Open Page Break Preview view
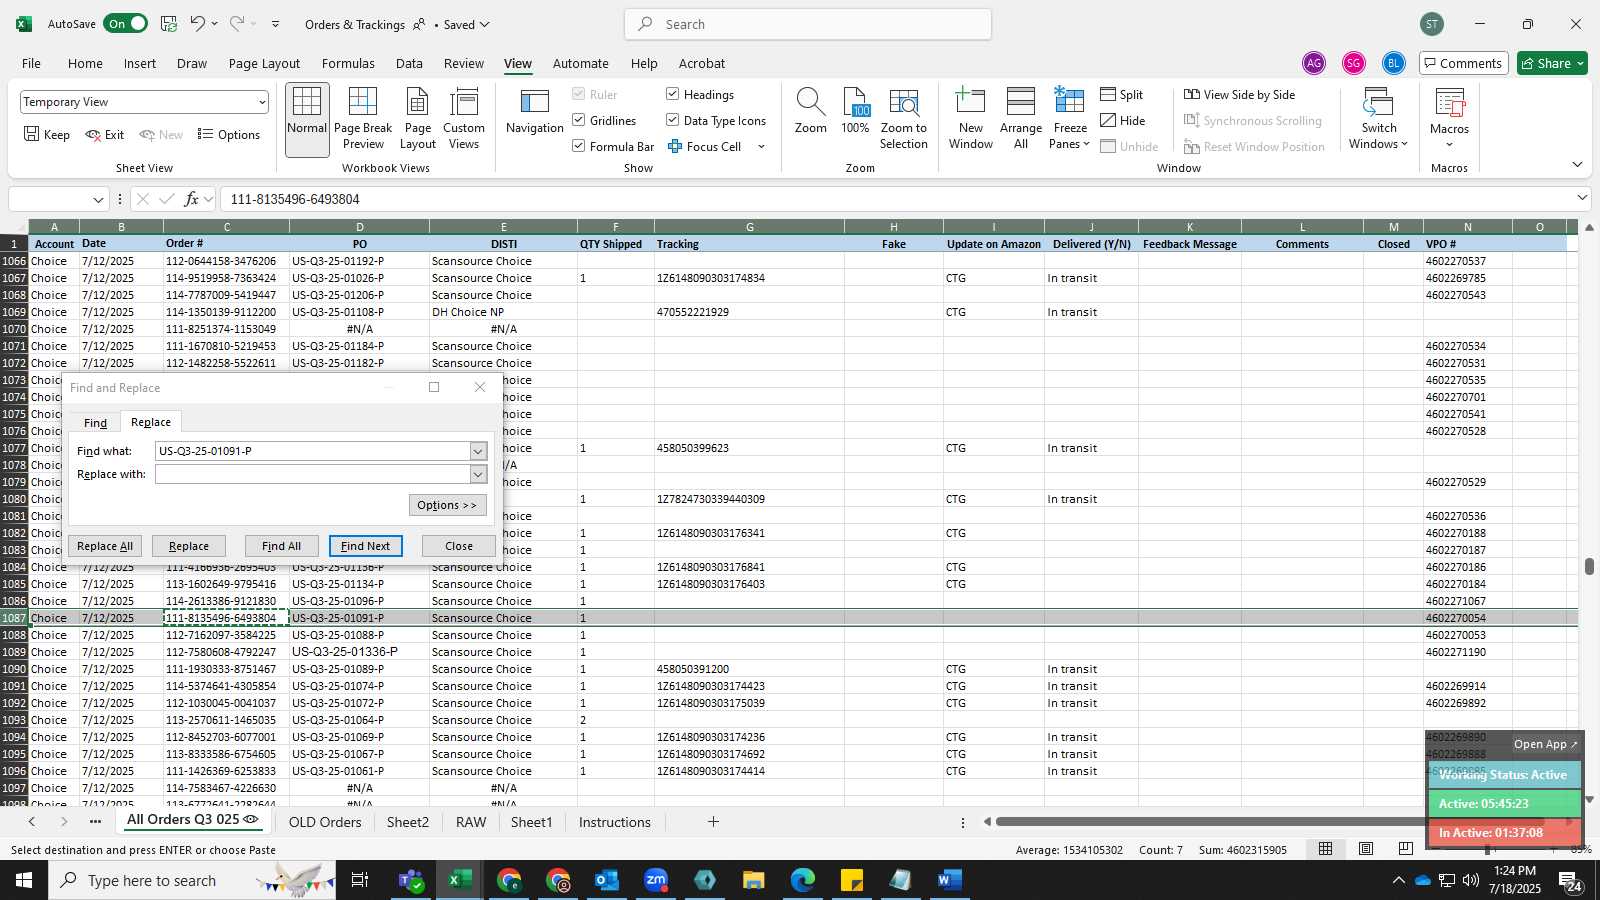This screenshot has width=1600, height=900. pos(363,119)
